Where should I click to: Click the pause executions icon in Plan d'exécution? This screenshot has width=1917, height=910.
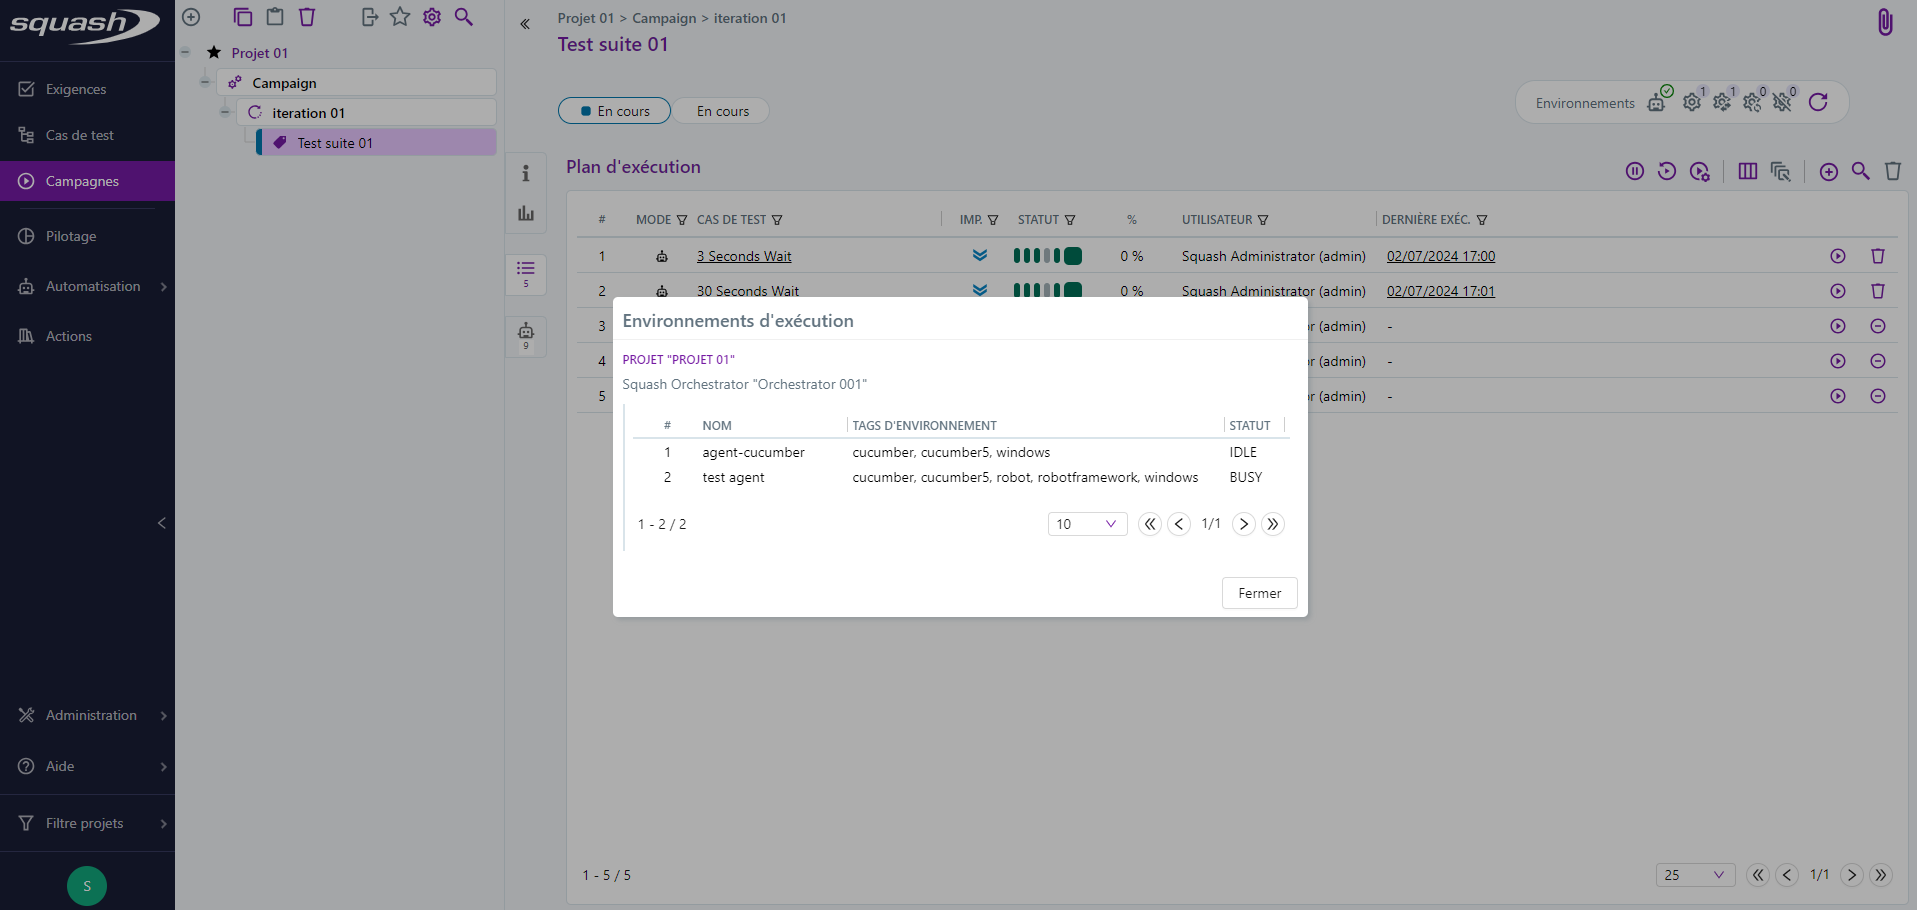coord(1634,171)
